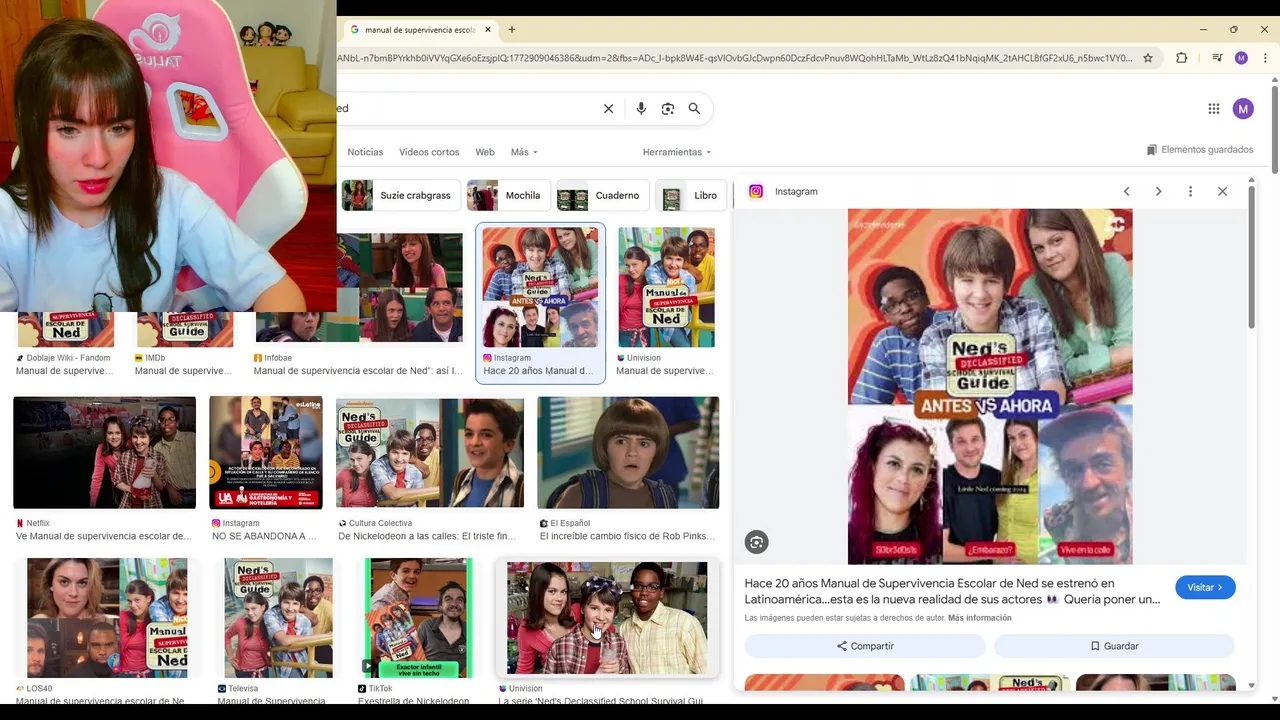Open Chrome extensions puzzle icon
1280x720 pixels.
1181,58
